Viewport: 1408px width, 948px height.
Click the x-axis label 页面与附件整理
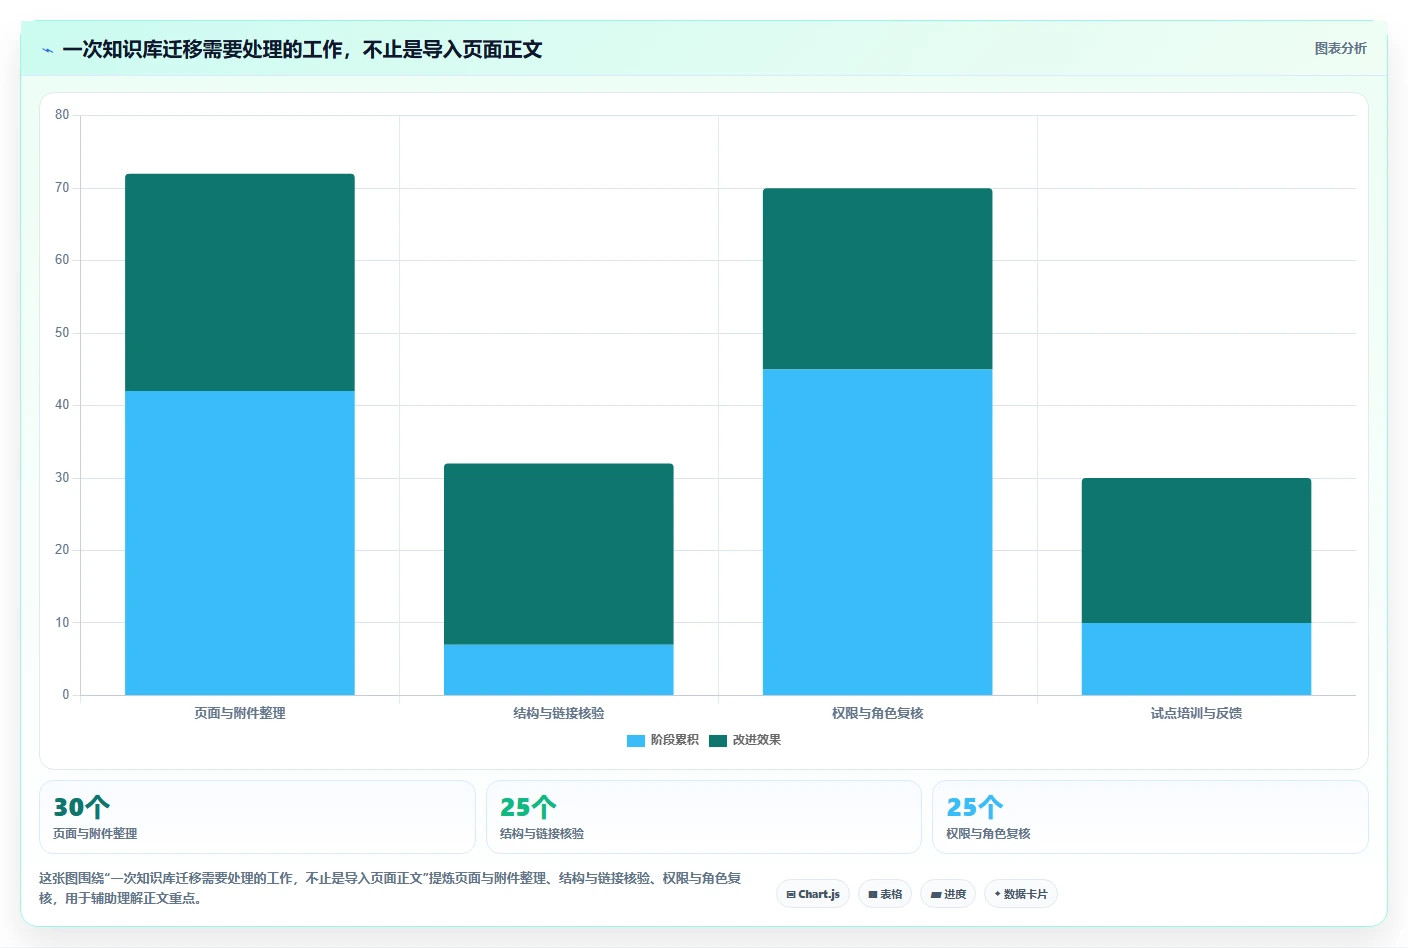(240, 713)
